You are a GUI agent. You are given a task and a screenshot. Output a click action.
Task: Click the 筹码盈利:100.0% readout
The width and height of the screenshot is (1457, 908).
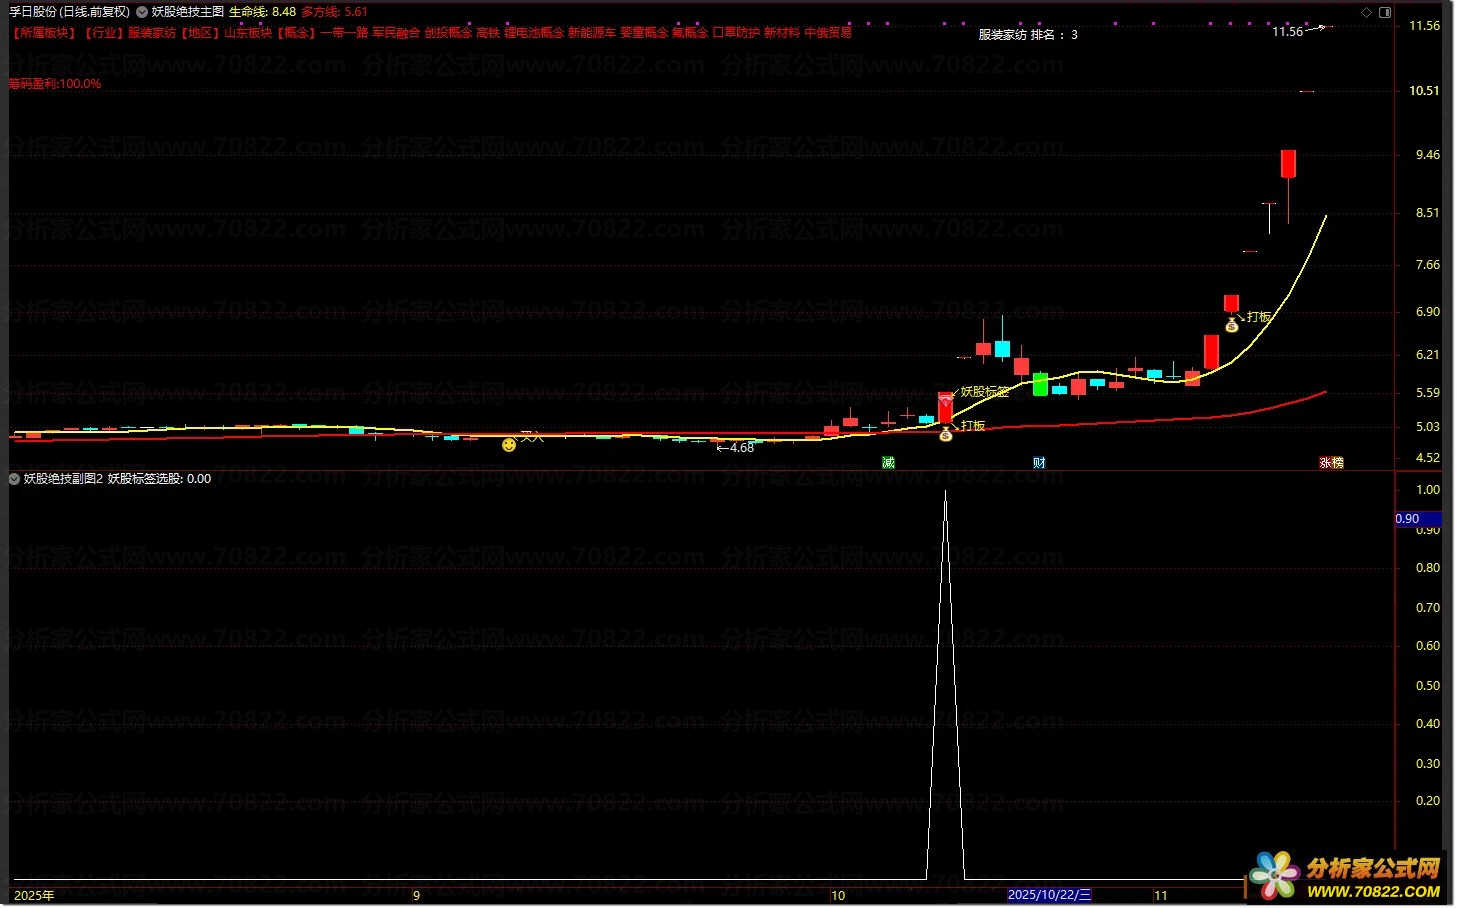pyautogui.click(x=55, y=84)
